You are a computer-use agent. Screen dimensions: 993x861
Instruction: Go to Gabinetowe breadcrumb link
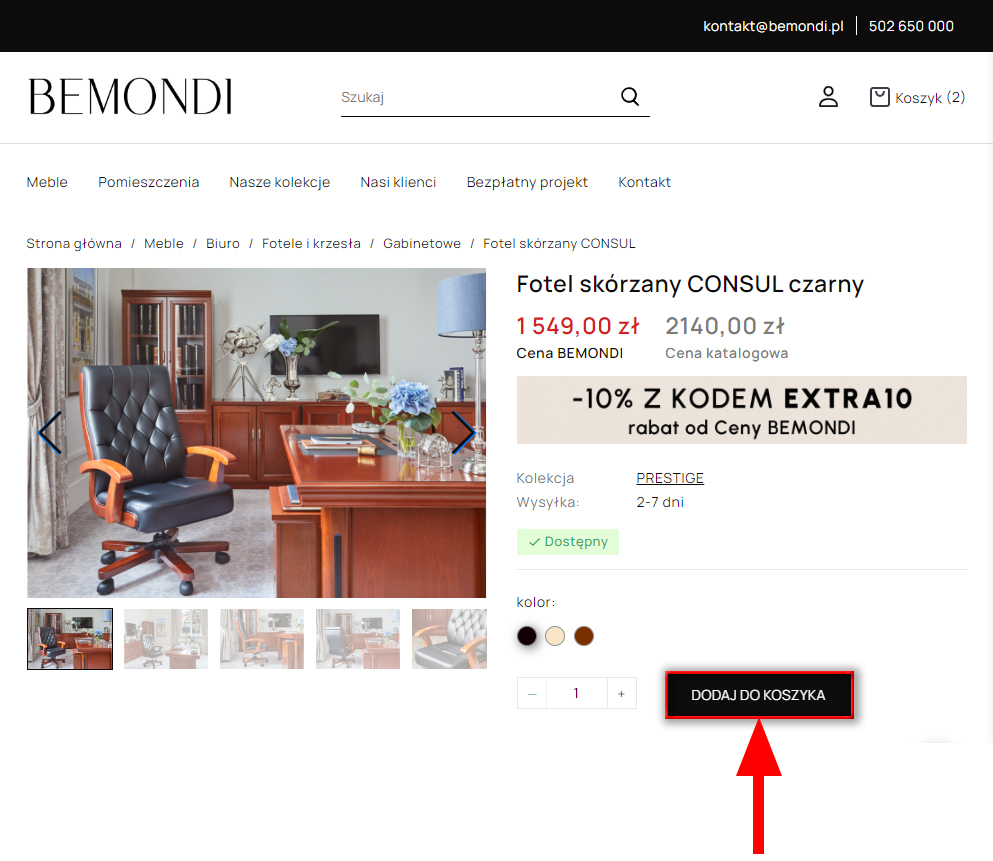pyautogui.click(x=422, y=244)
